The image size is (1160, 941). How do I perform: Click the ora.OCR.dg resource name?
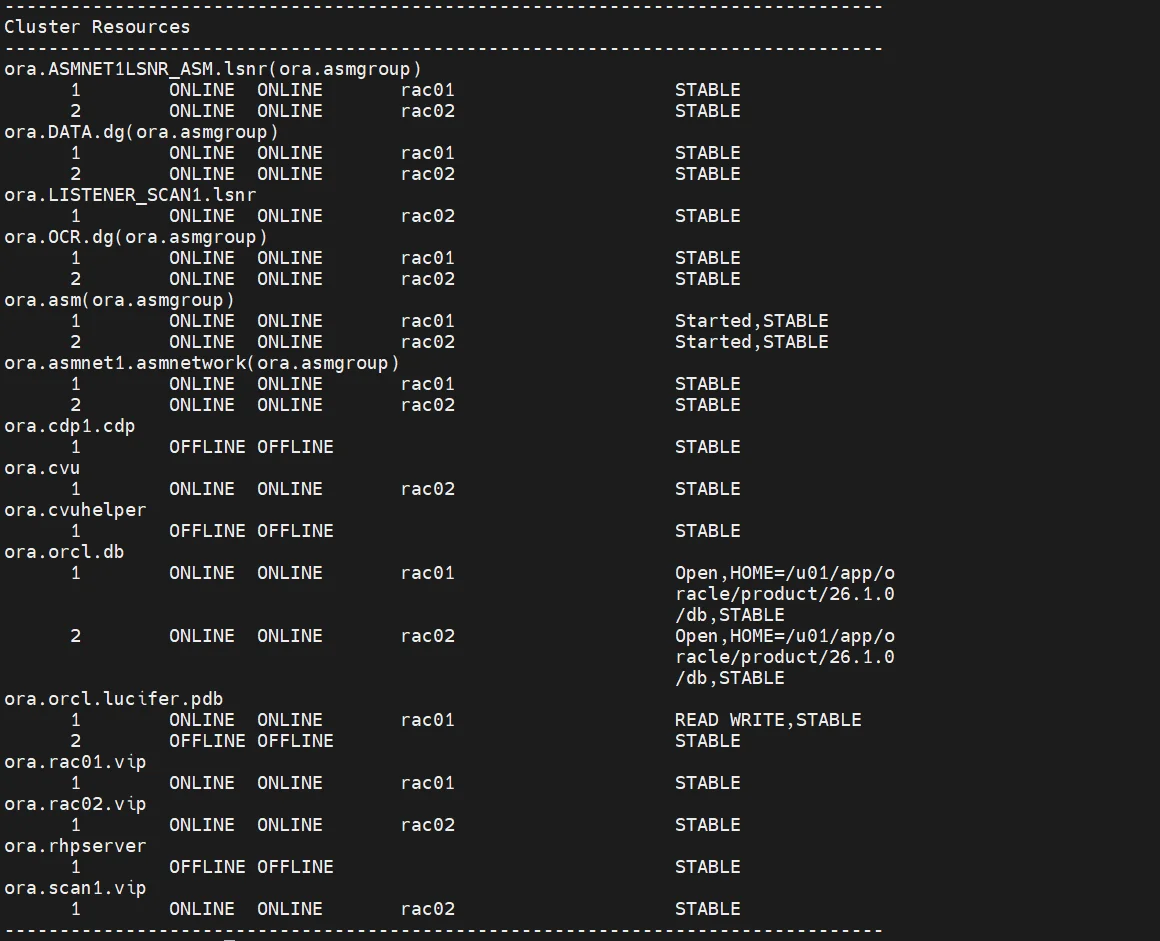[x=136, y=237]
